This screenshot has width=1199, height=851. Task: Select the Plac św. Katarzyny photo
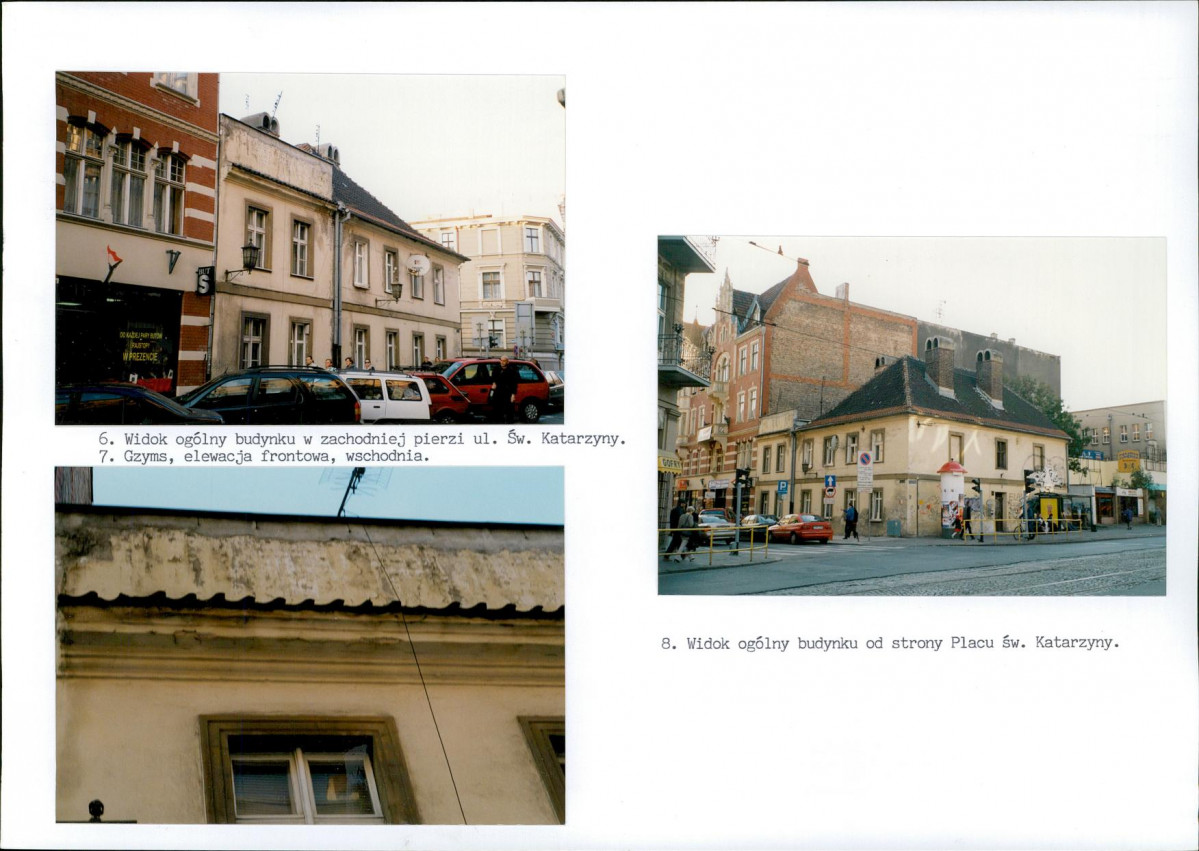pyautogui.click(x=911, y=415)
